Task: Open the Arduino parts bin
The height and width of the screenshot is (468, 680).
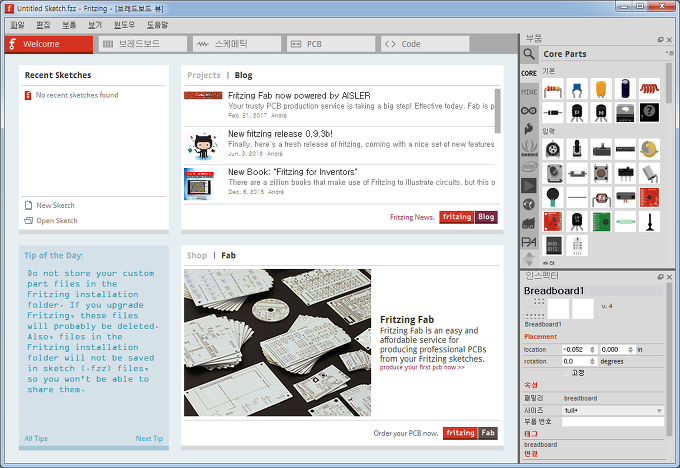Action: (x=529, y=111)
